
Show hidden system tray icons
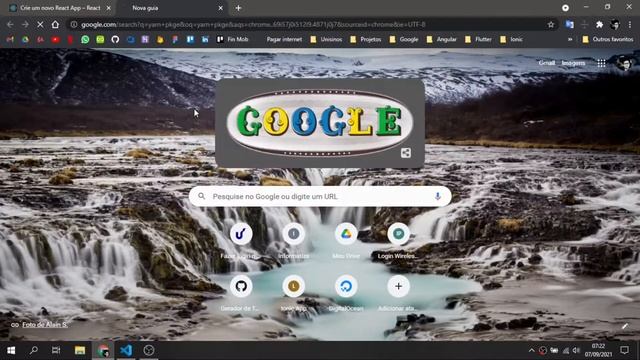click(x=531, y=350)
